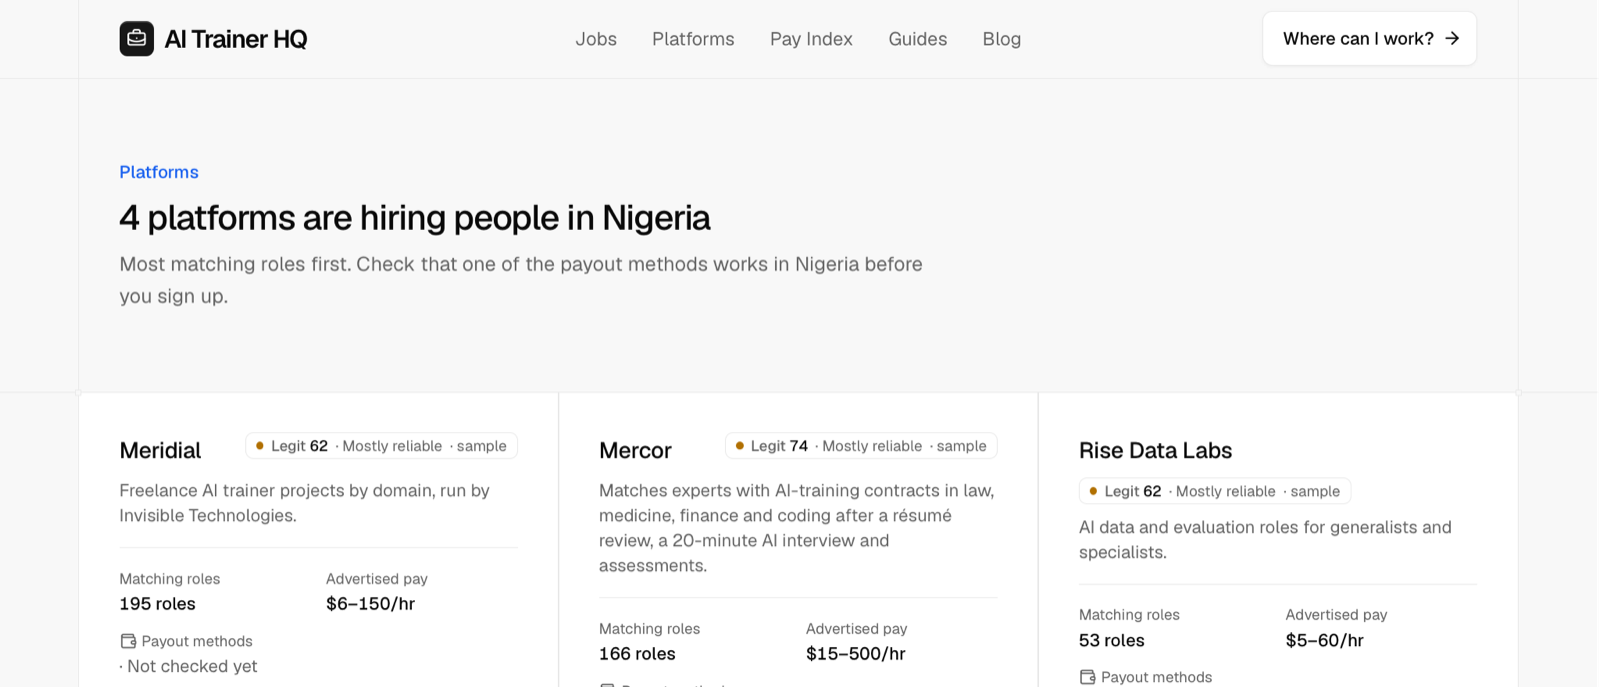Screen dimensions: 1600x687
Task: Click the orange dot in Rise Data Labs' Legit badge
Action: click(x=1093, y=491)
